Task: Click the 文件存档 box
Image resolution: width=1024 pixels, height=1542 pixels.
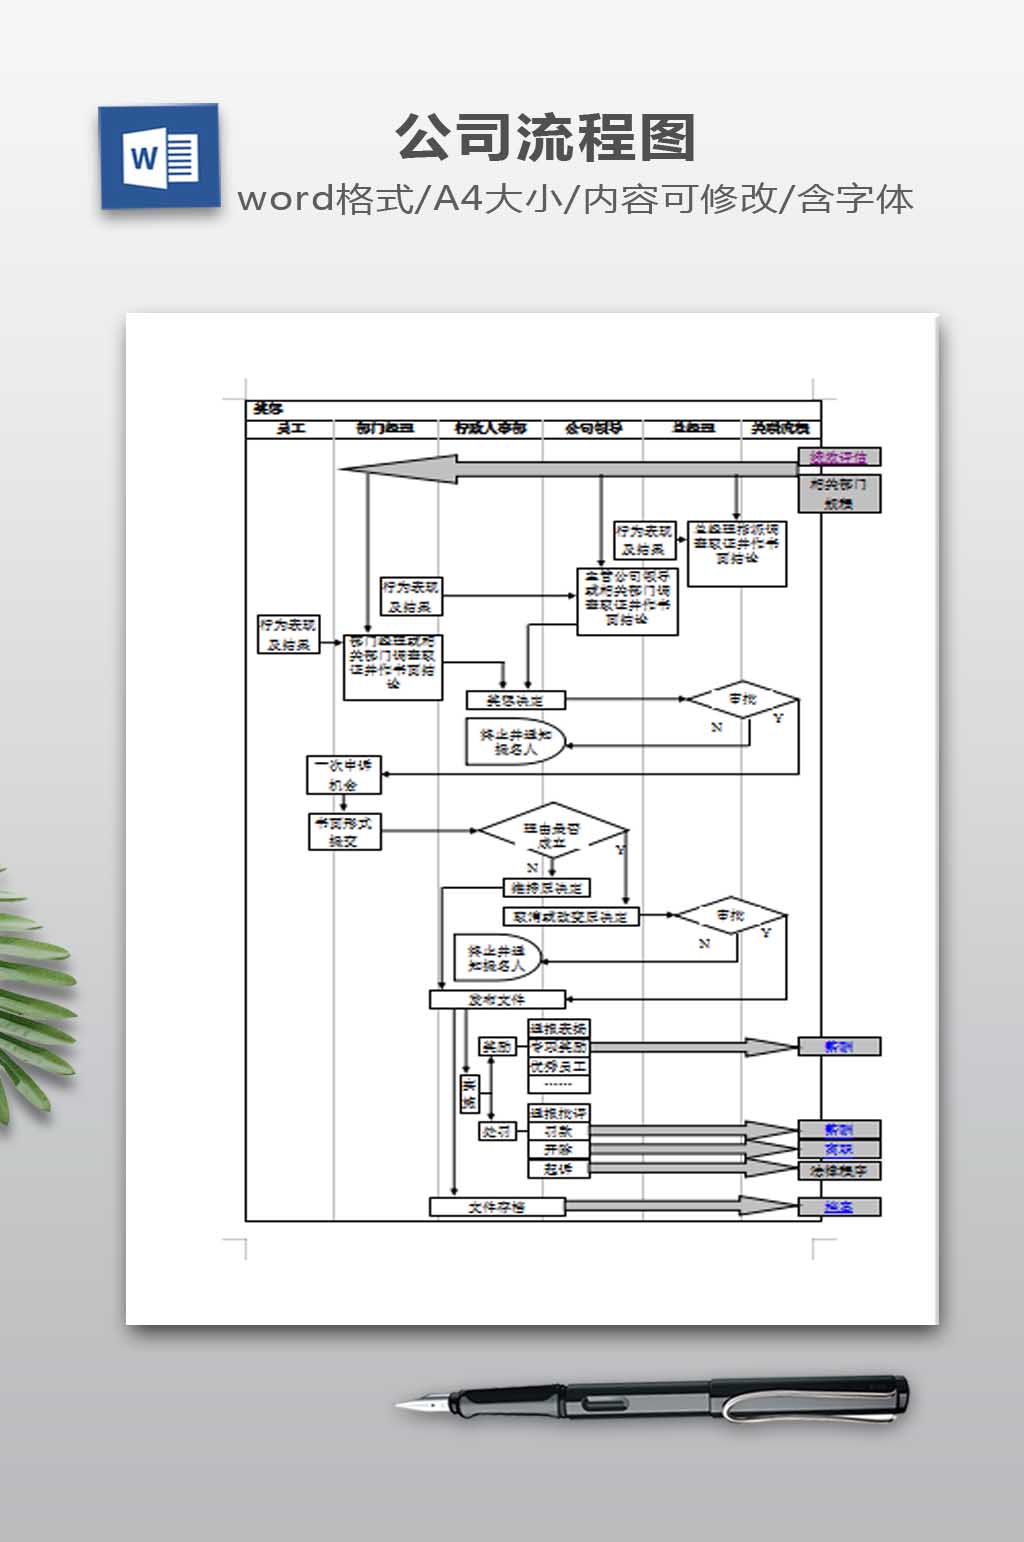Action: (498, 1207)
